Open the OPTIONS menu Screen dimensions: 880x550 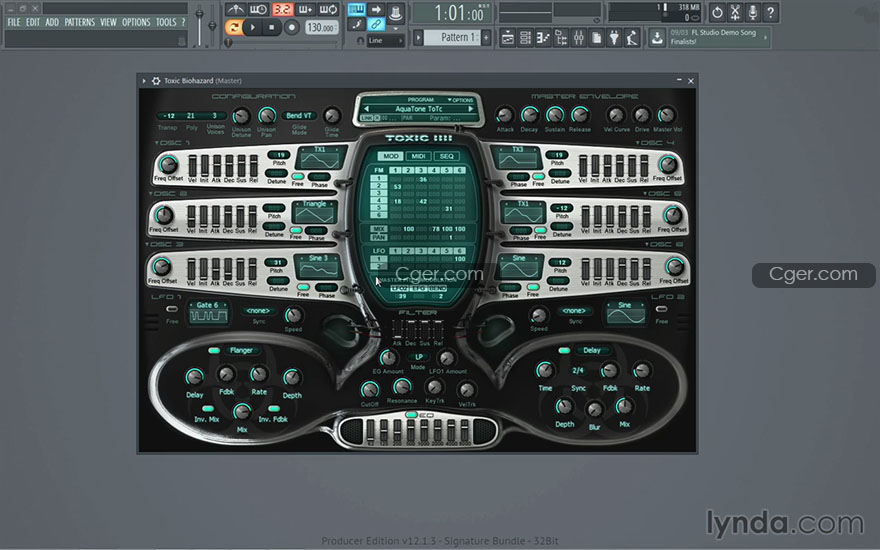tap(136, 22)
